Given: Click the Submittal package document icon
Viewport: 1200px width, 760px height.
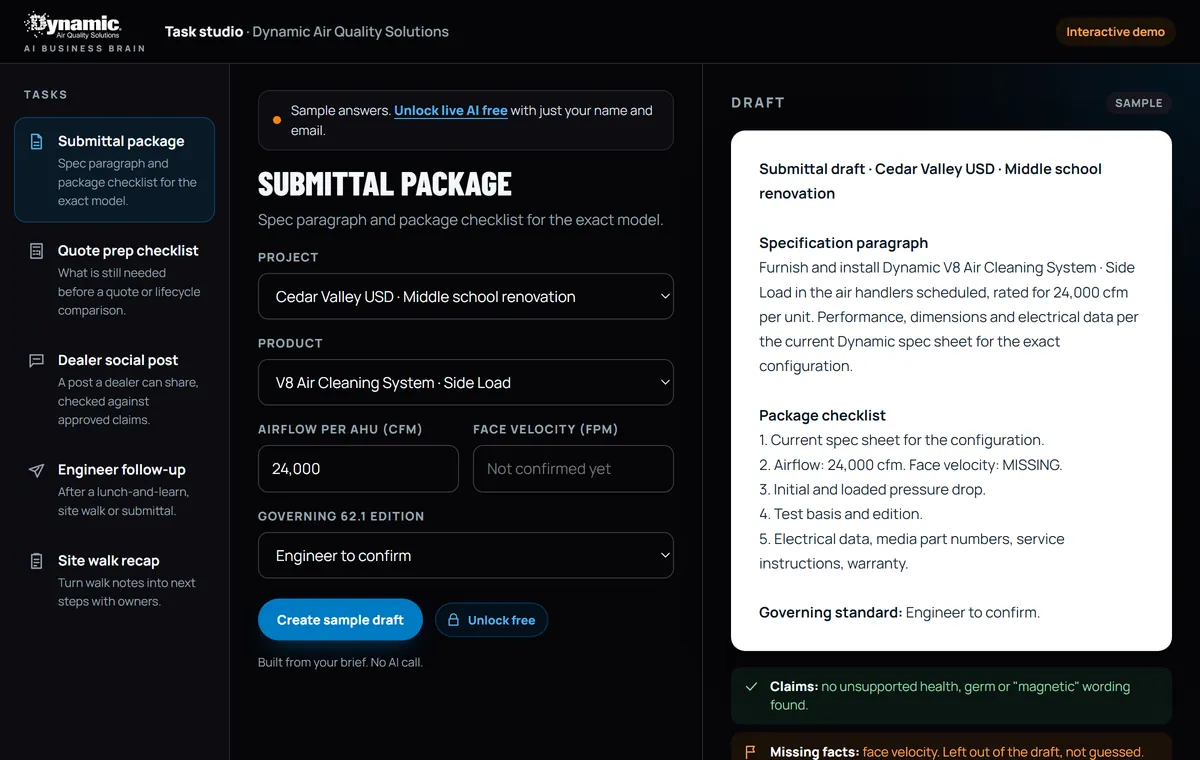Looking at the screenshot, I should [x=37, y=142].
